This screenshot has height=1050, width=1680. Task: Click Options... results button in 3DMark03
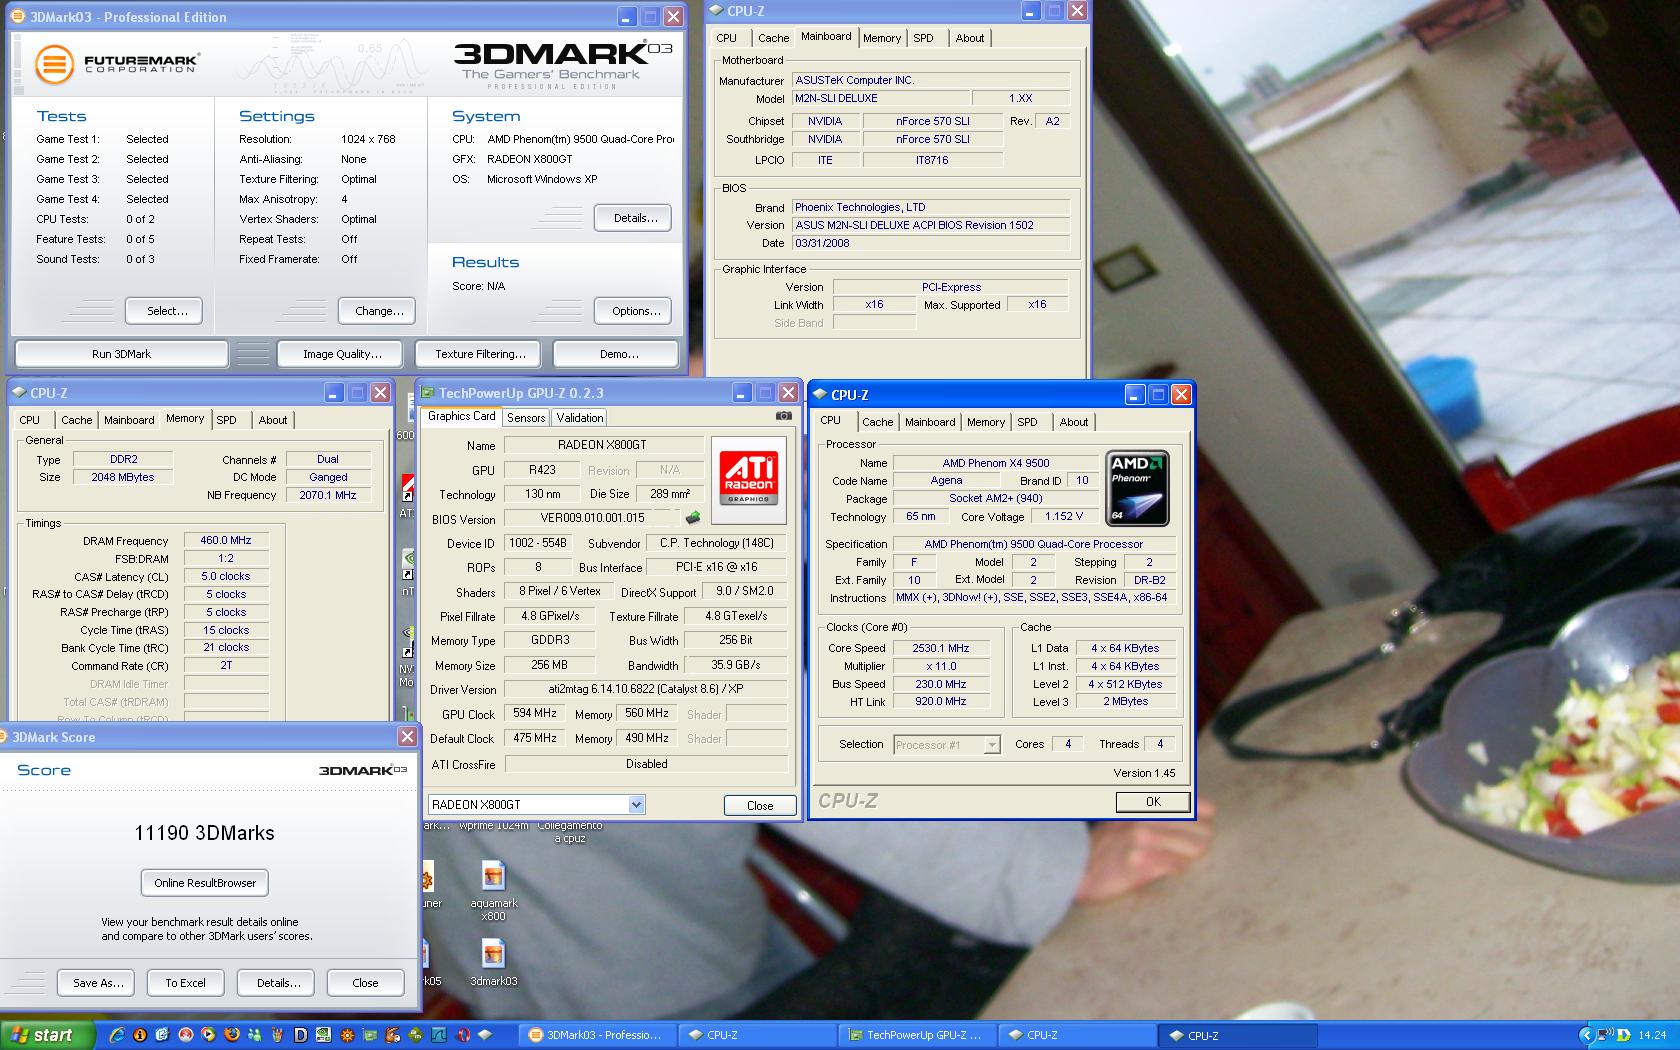(633, 311)
